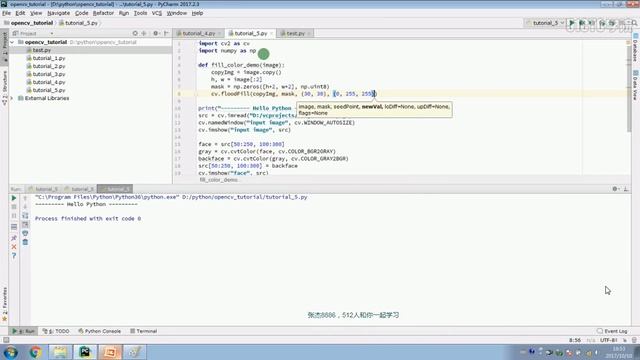
Task: Click opencv_tutorial breadcrumb in navigation bar
Action: click(x=29, y=23)
